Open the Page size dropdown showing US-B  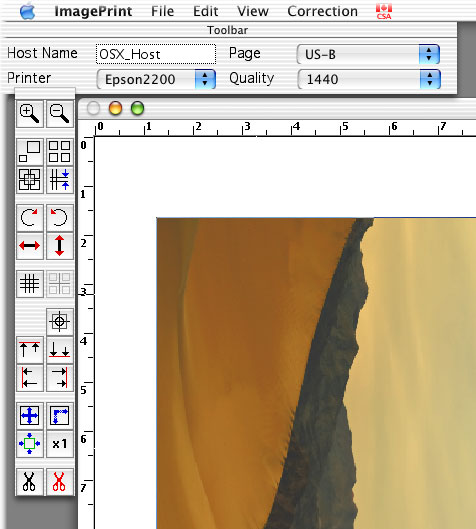(x=368, y=54)
